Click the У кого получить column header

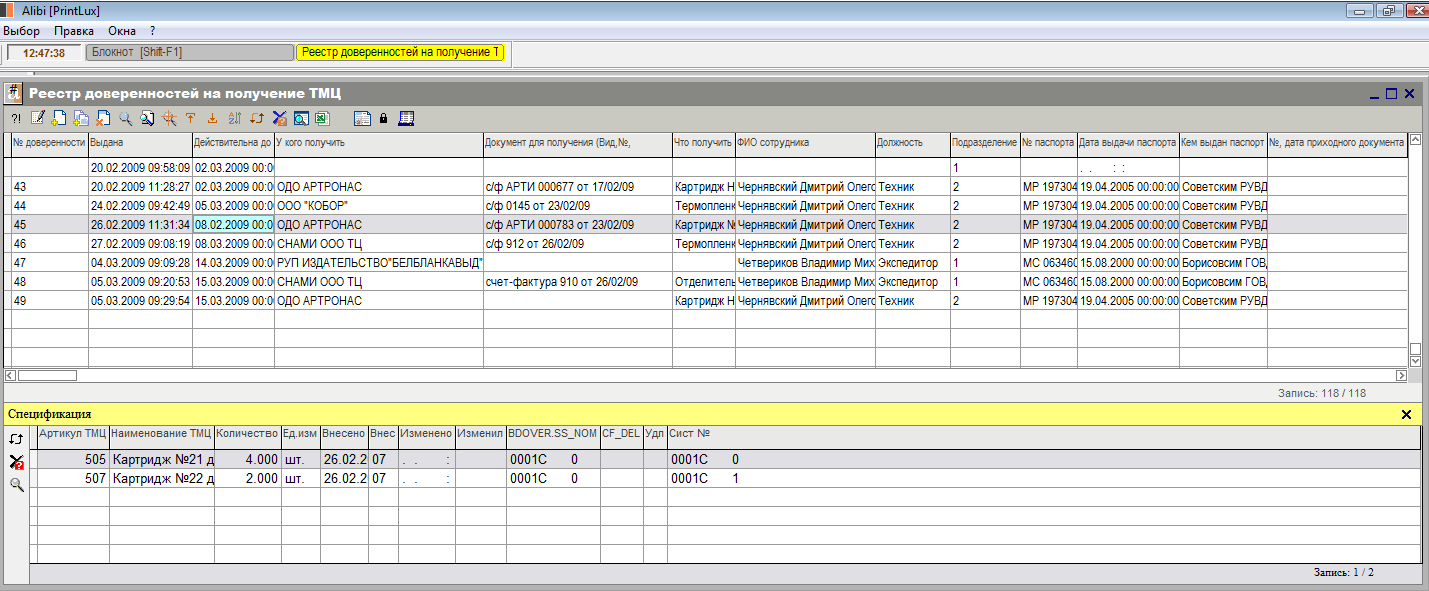click(378, 143)
